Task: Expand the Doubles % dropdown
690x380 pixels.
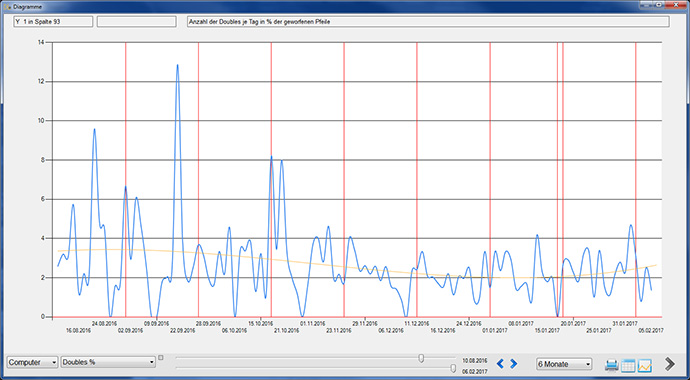Action: pos(108,362)
